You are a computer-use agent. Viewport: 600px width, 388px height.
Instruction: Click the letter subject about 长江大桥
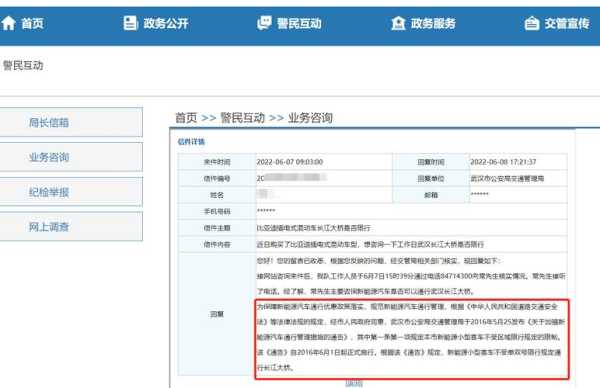click(x=313, y=228)
